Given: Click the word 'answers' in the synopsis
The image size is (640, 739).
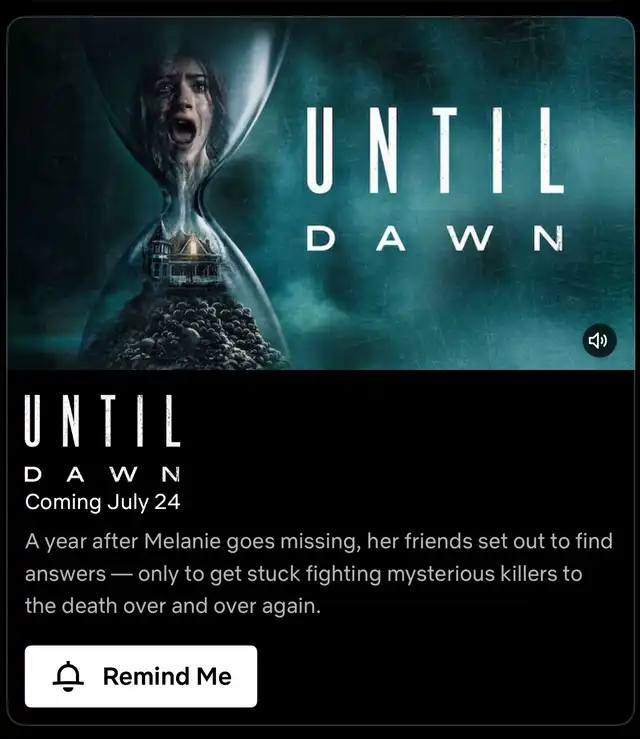Looking at the screenshot, I should [66, 575].
